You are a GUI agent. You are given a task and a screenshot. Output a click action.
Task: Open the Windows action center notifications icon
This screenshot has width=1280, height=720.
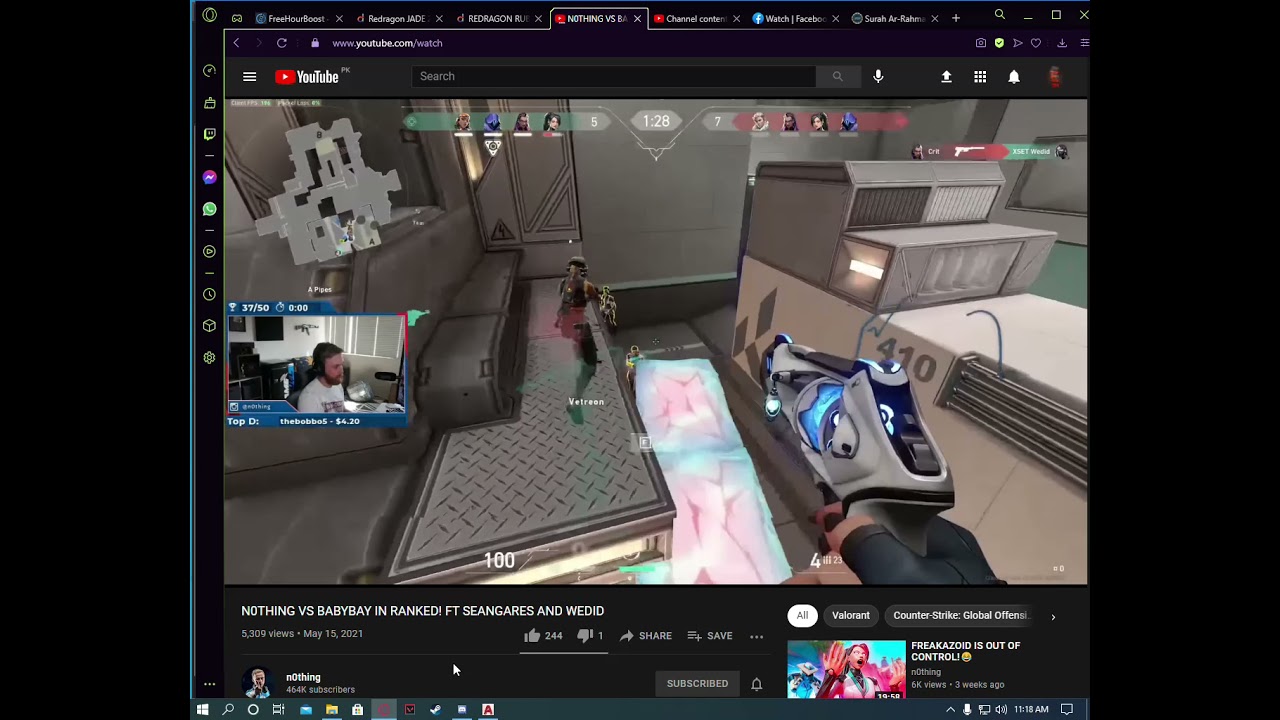point(1066,710)
